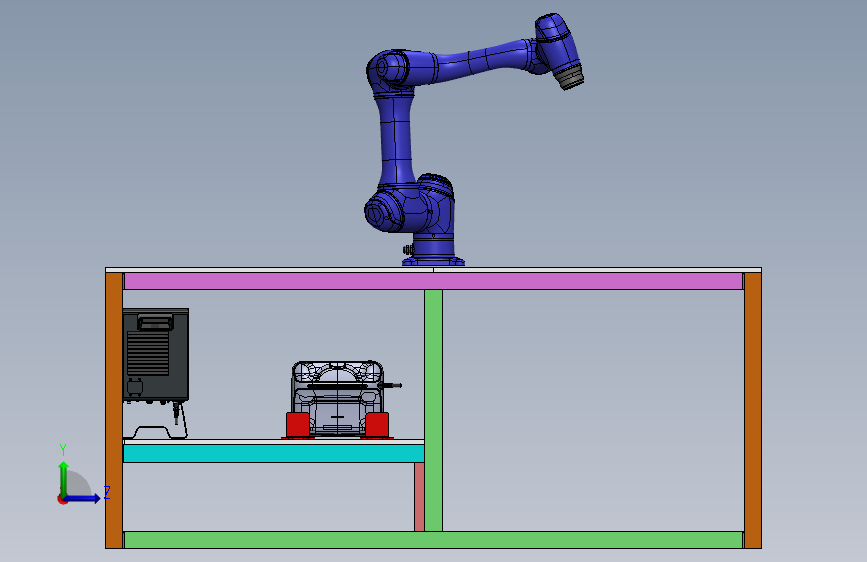Select the short salmon support post
867x562 pixels.
(x=419, y=497)
